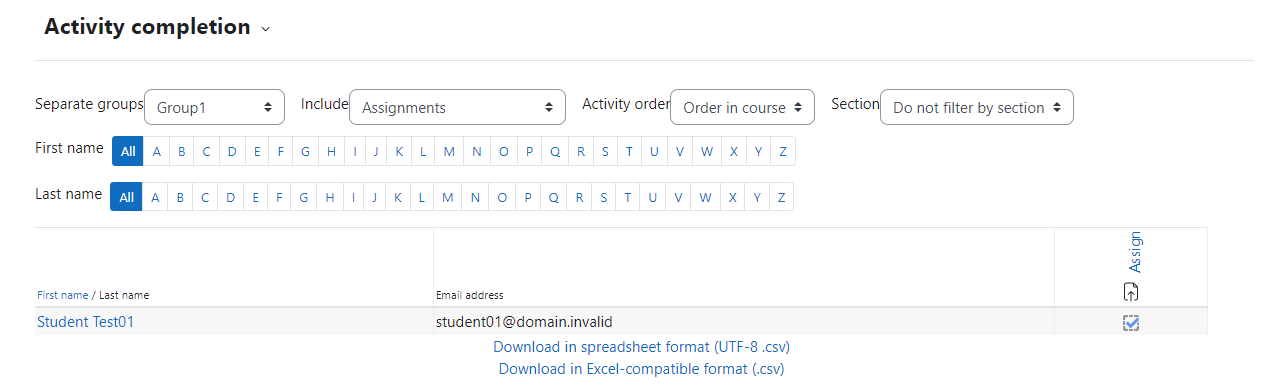Select All in First name filter
This screenshot has height=392, width=1269.
coord(128,151)
